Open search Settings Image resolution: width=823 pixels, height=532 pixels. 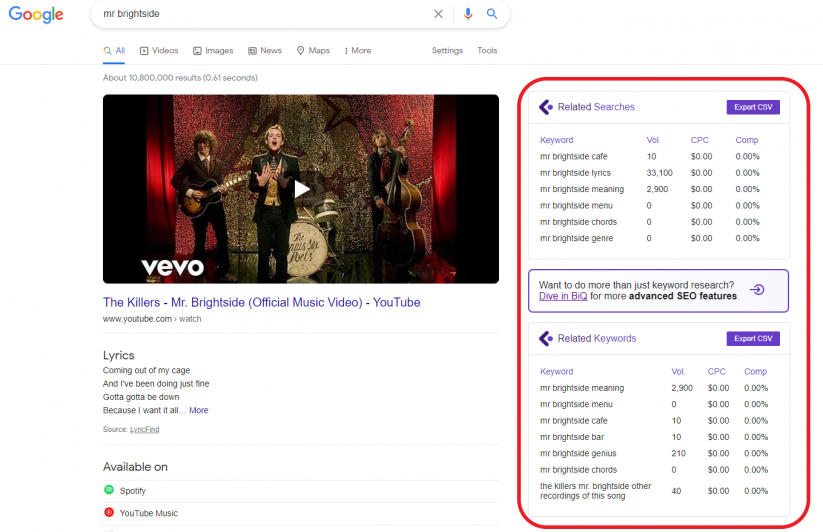(447, 51)
